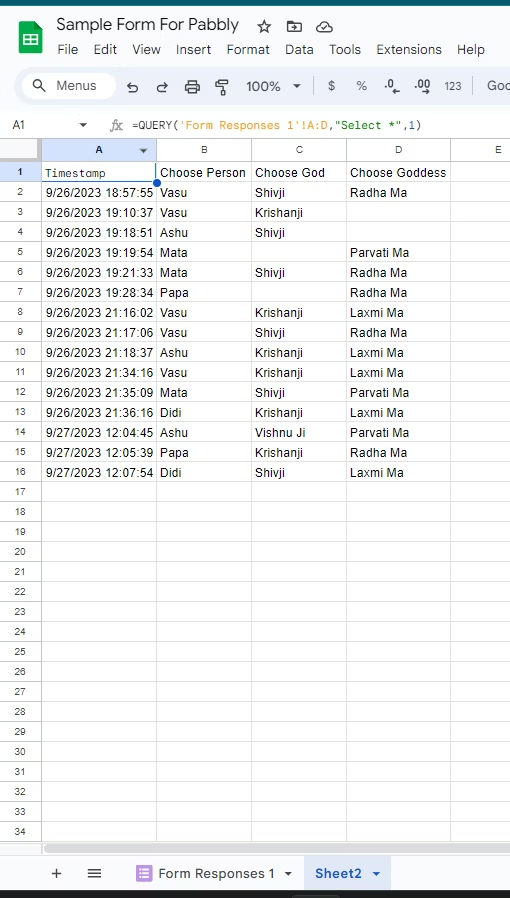Print the spreadsheet using printer icon
Viewport: 510px width, 898px height.
pos(192,87)
